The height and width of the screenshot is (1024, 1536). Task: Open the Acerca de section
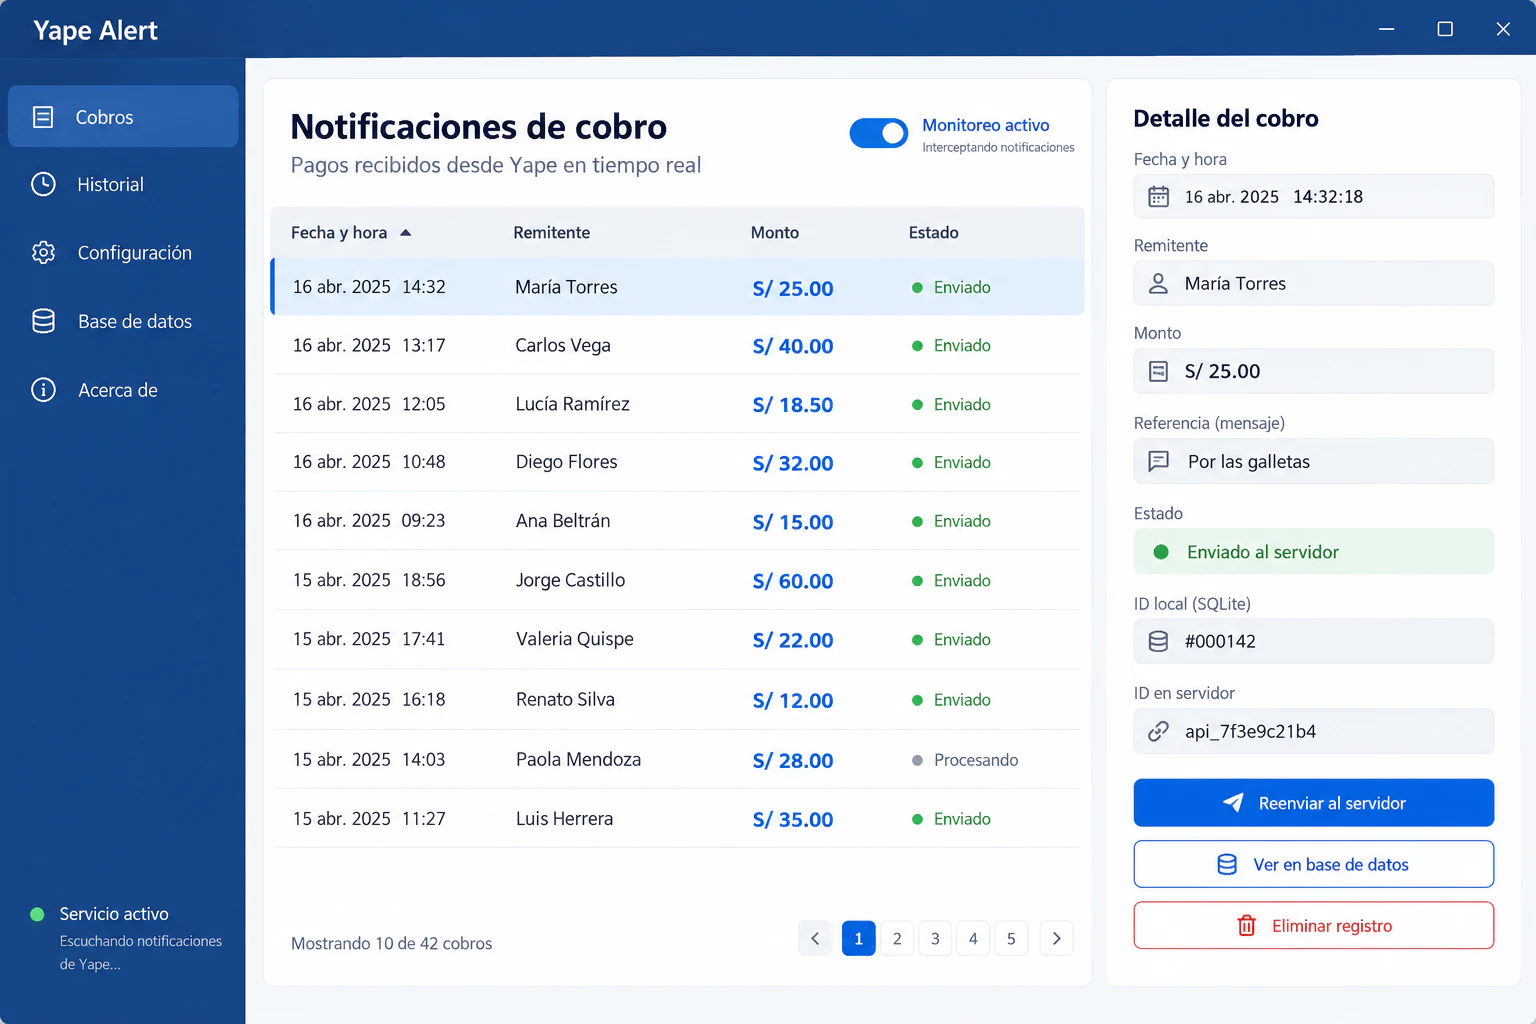click(x=123, y=390)
